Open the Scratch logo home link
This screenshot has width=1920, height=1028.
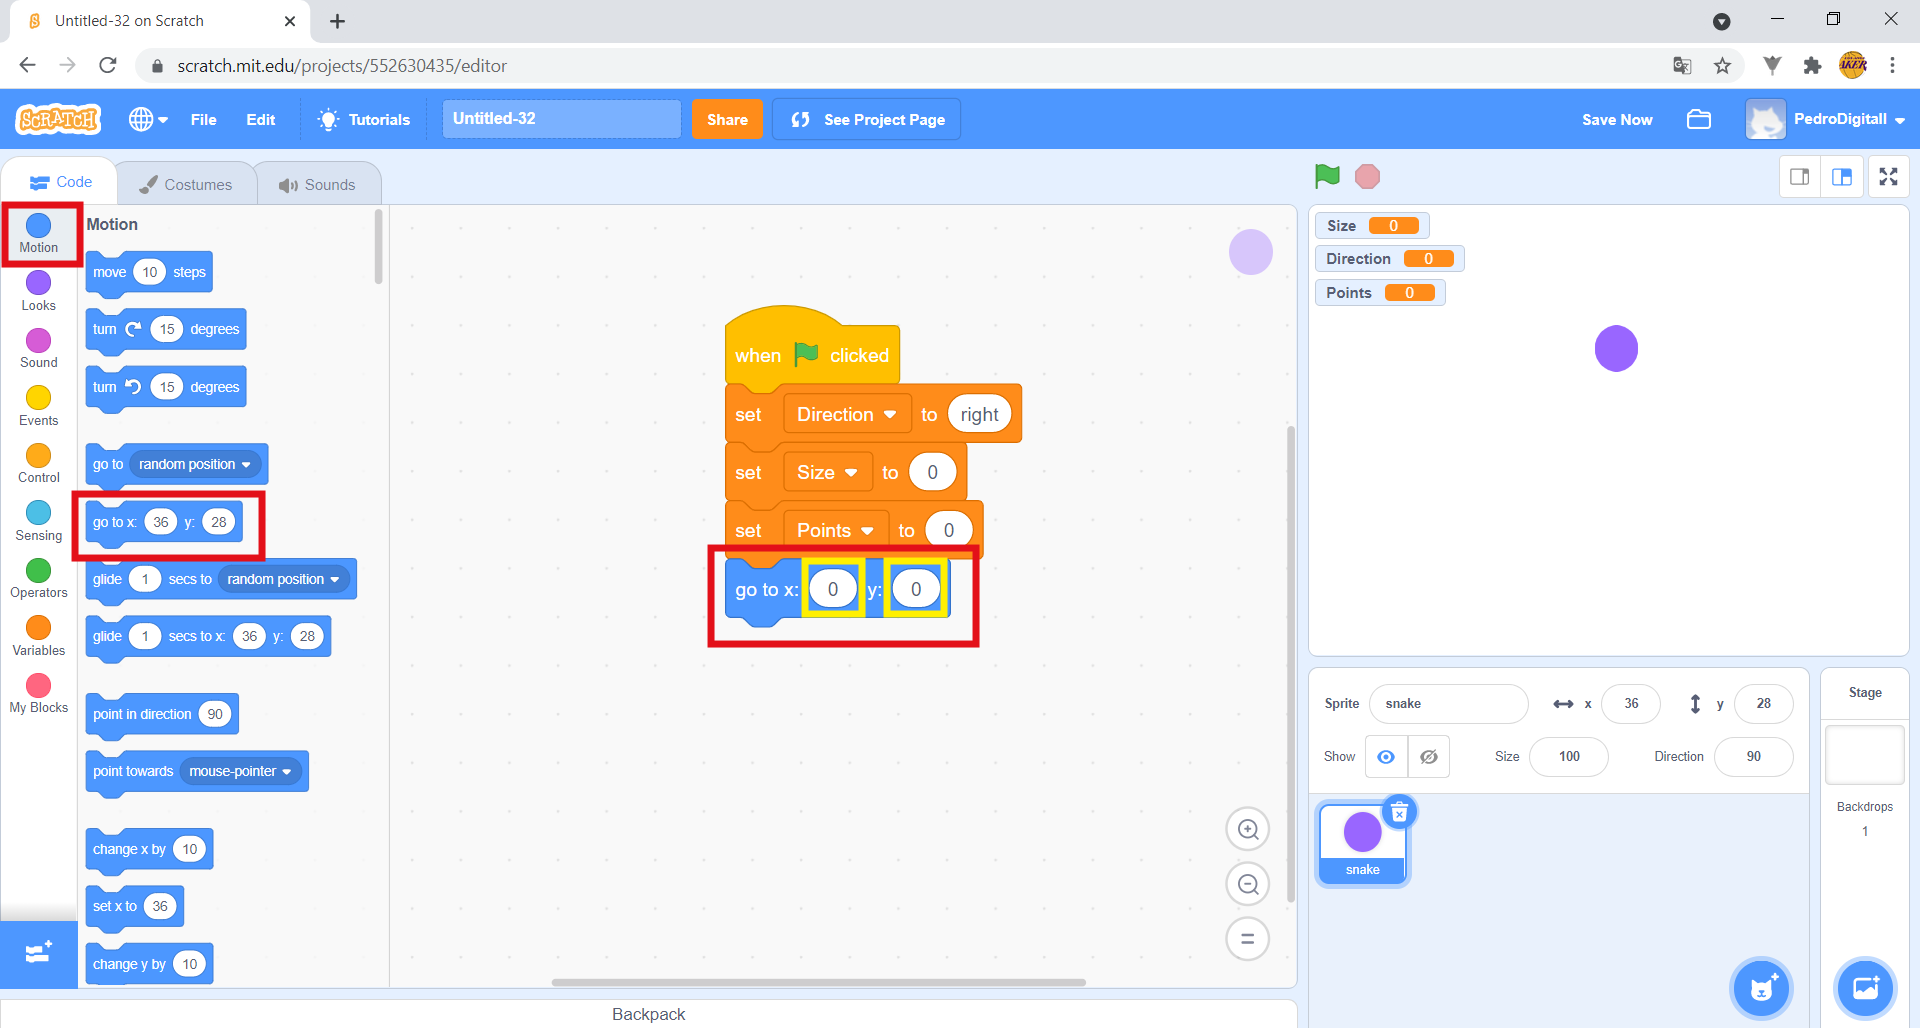(58, 119)
